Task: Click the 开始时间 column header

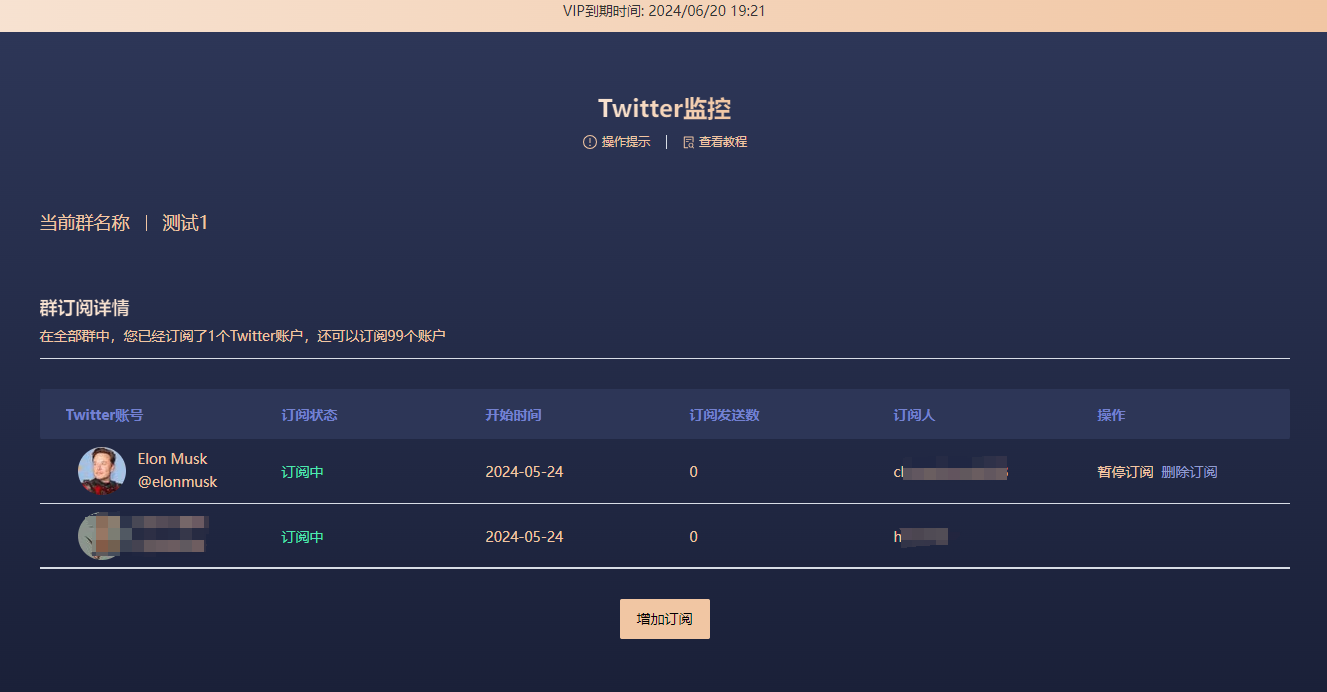Action: (x=514, y=415)
